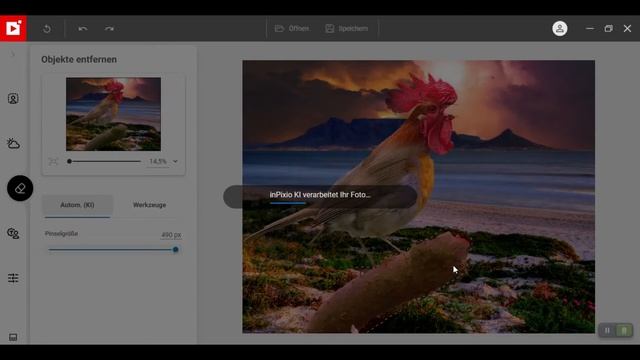This screenshot has width=640, height=360.
Task: Redo the last action
Action: tap(109, 29)
